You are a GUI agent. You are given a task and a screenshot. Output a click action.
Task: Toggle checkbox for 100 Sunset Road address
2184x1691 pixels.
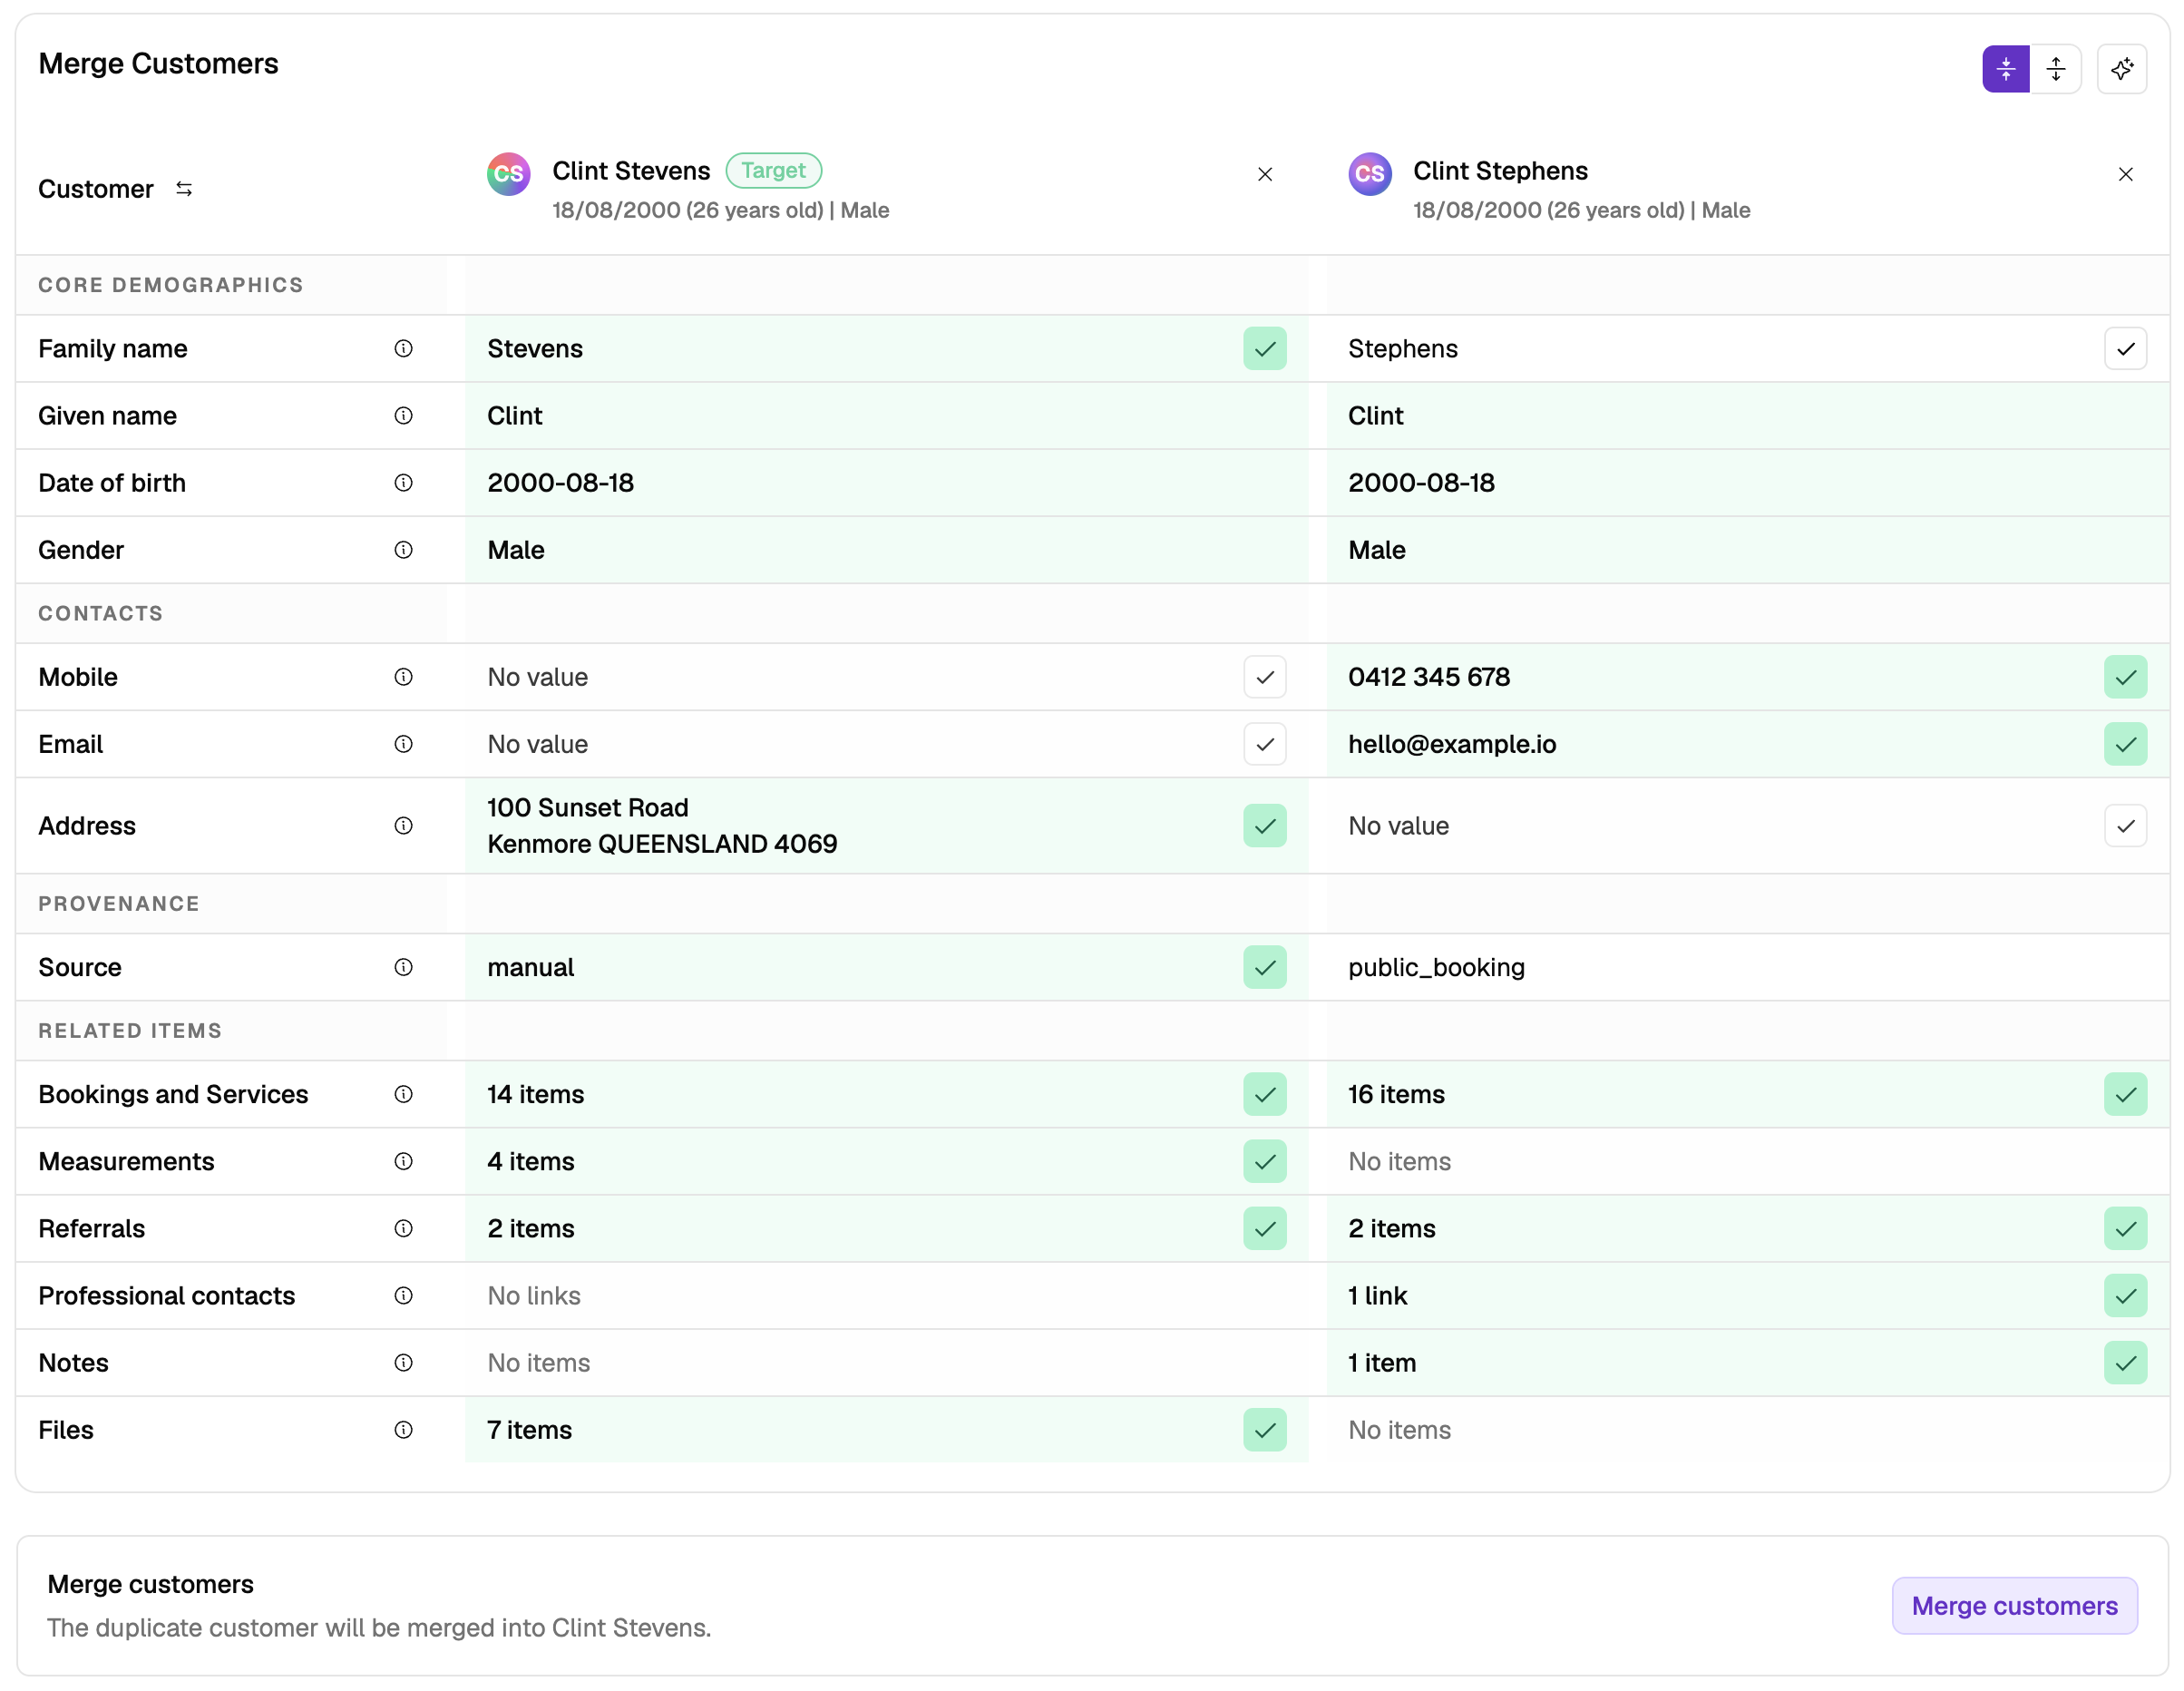coord(1265,826)
